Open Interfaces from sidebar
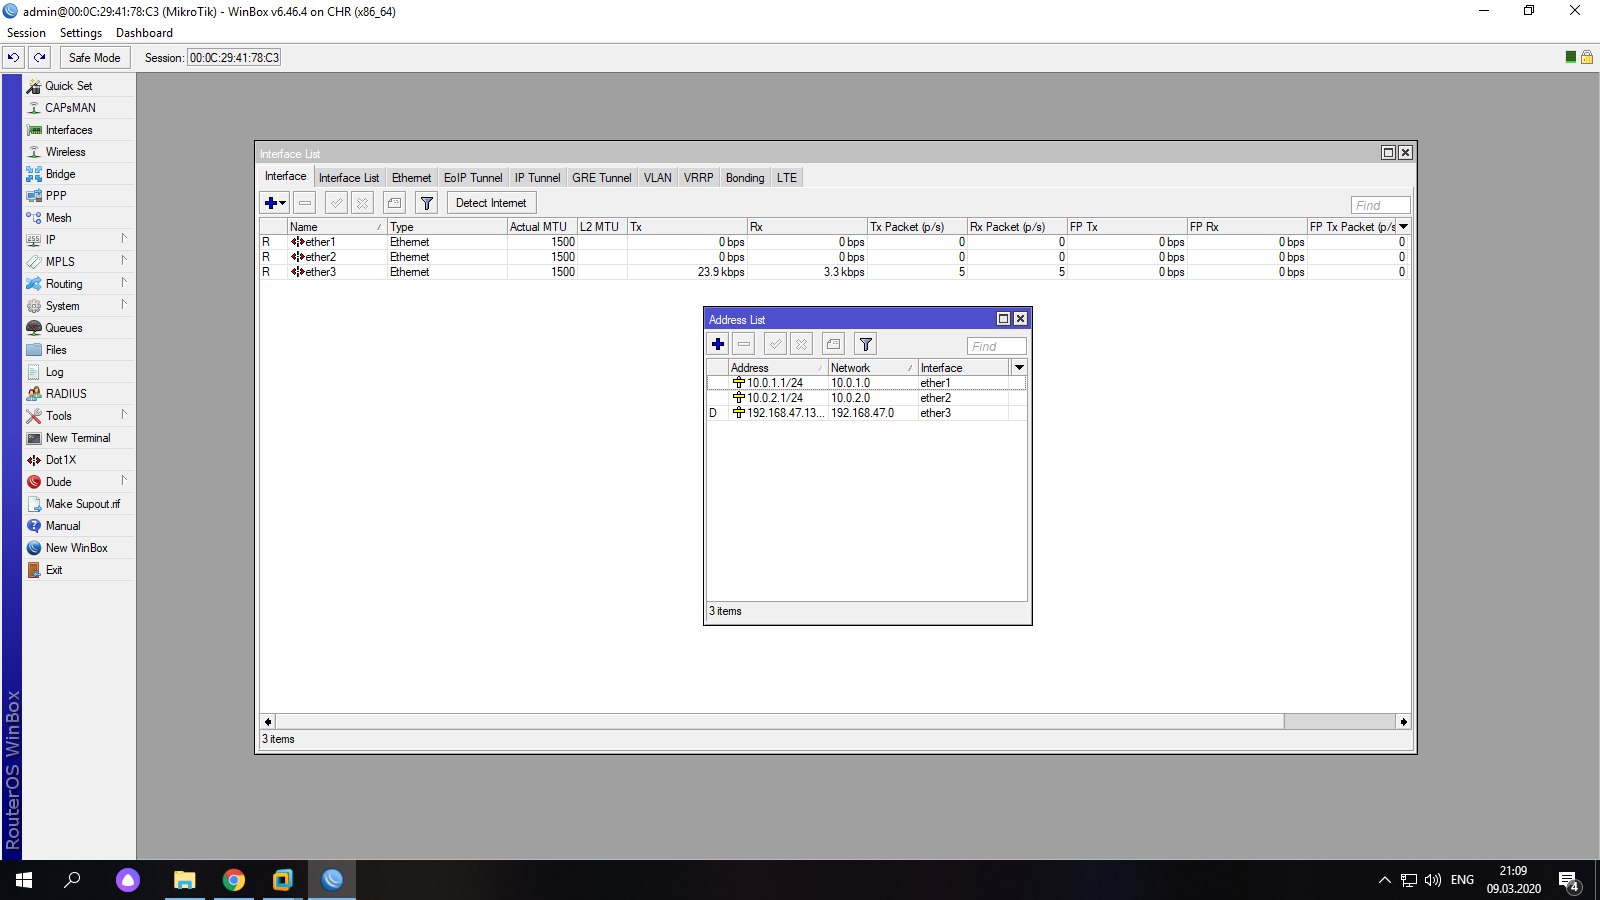Viewport: 1600px width, 900px height. pos(79,130)
